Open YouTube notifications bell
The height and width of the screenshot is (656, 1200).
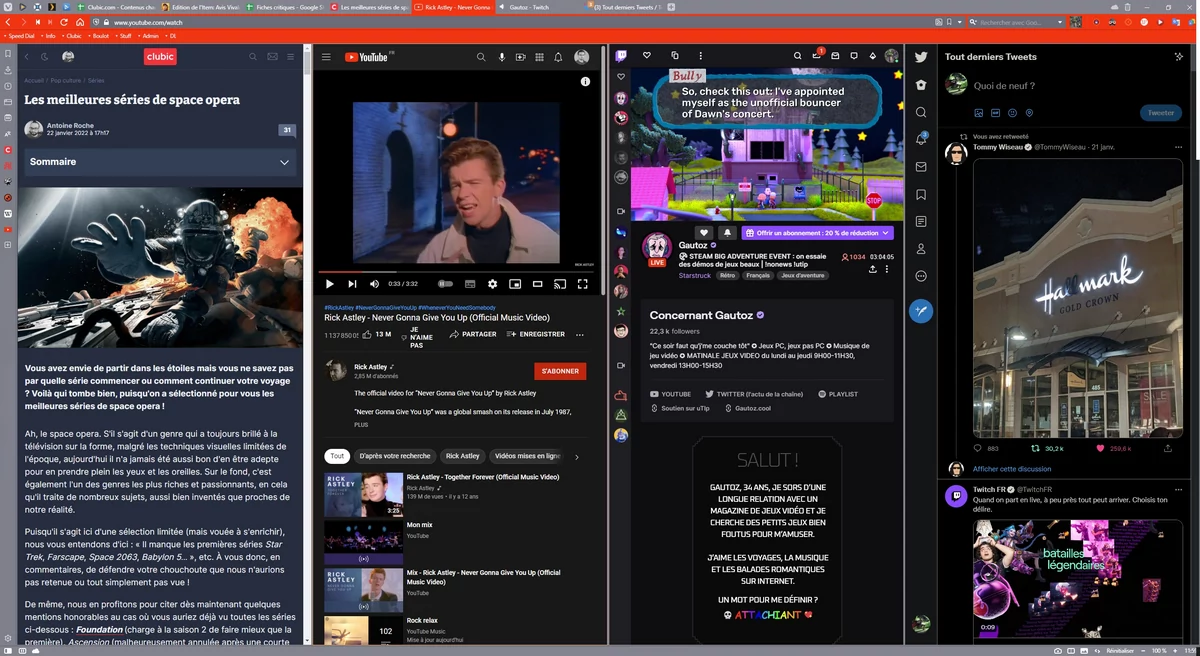coord(558,57)
